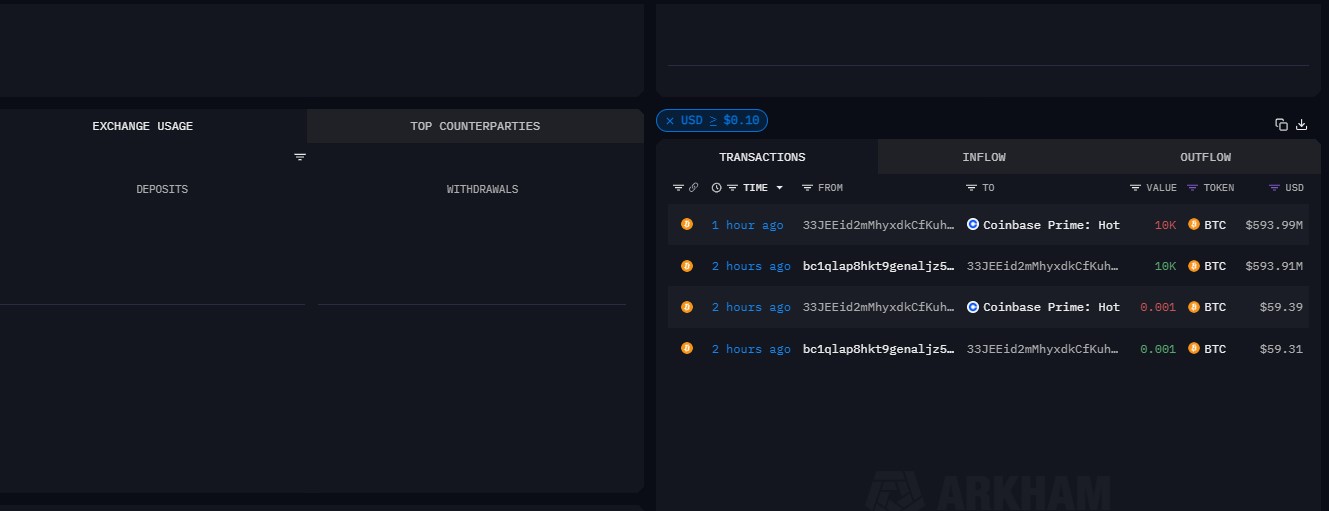Viewport: 1329px width, 511px height.
Task: Open the TIME column filter icon
Action: [x=732, y=187]
